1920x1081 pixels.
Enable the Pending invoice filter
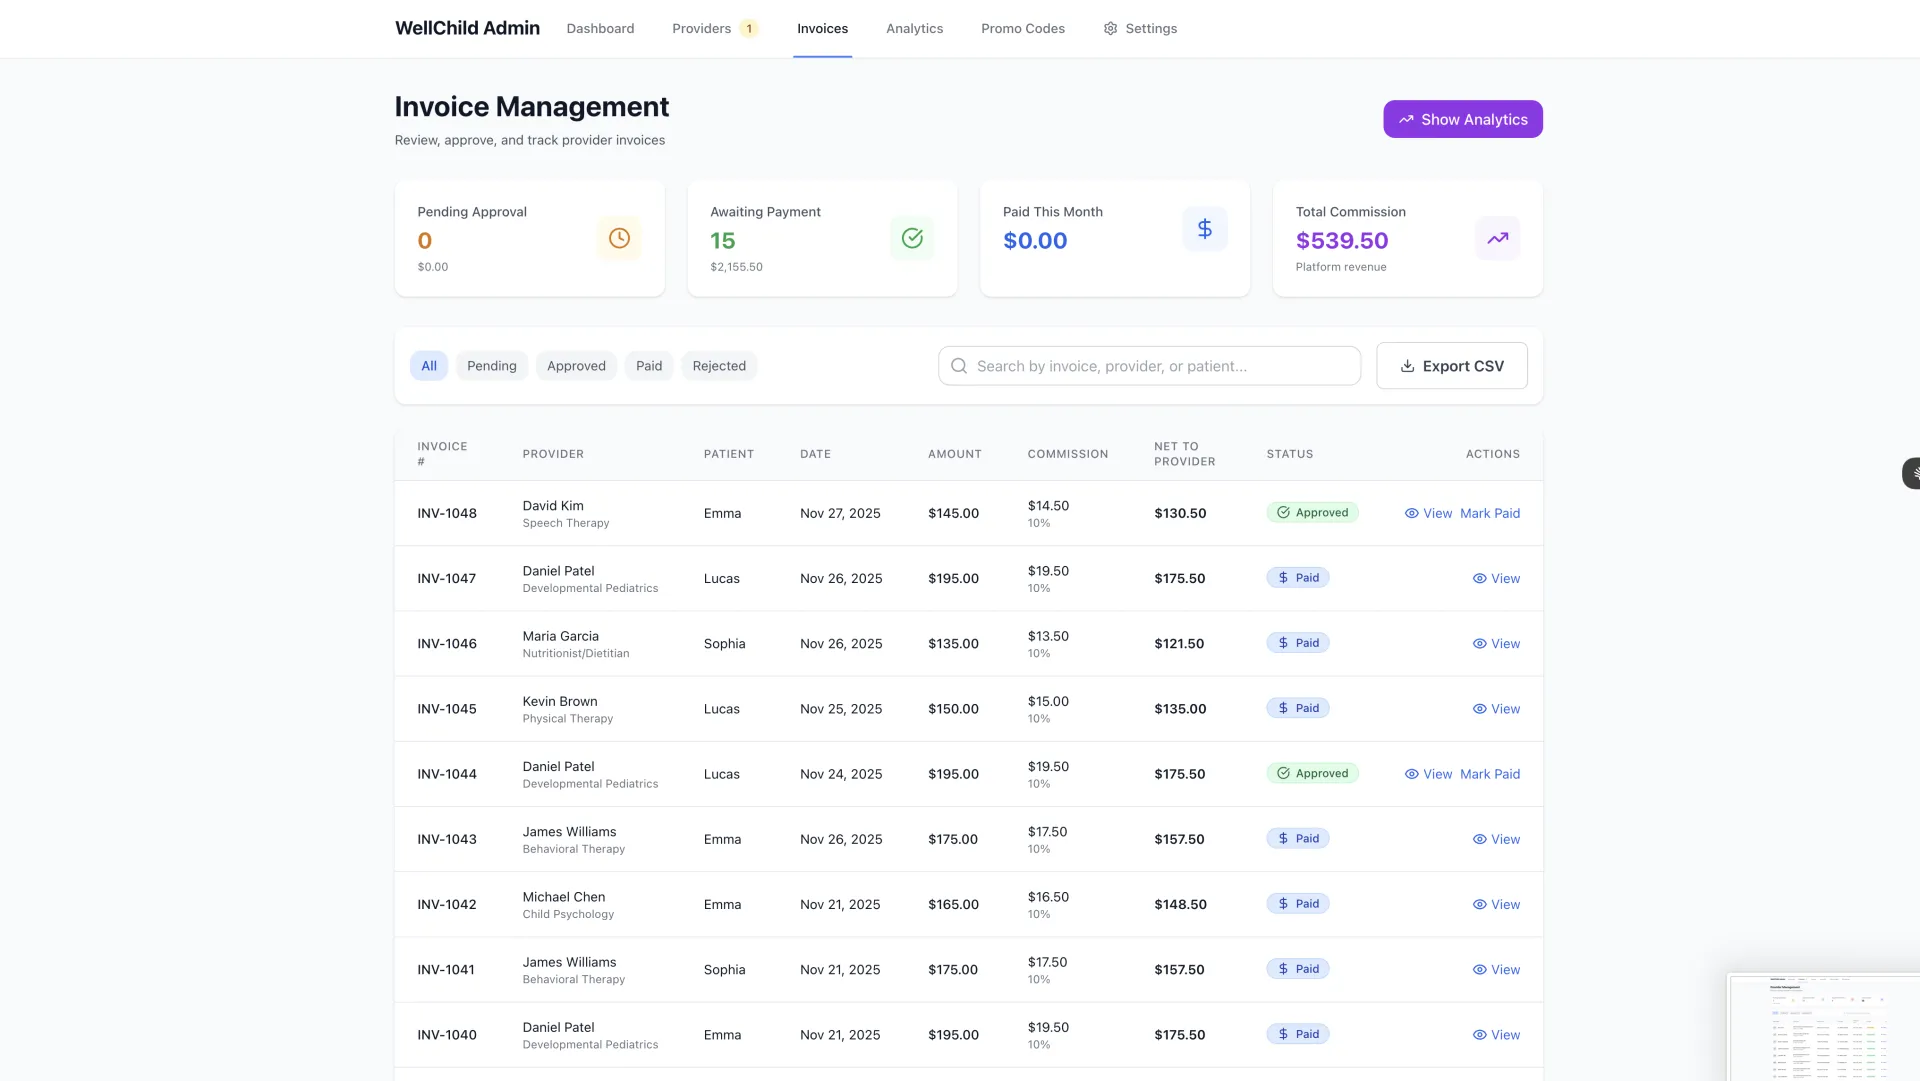click(491, 365)
